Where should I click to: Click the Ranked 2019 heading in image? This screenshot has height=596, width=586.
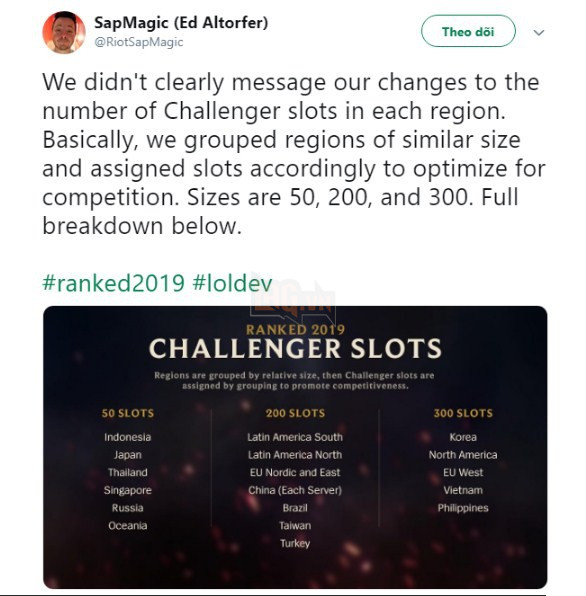pyautogui.click(x=295, y=329)
